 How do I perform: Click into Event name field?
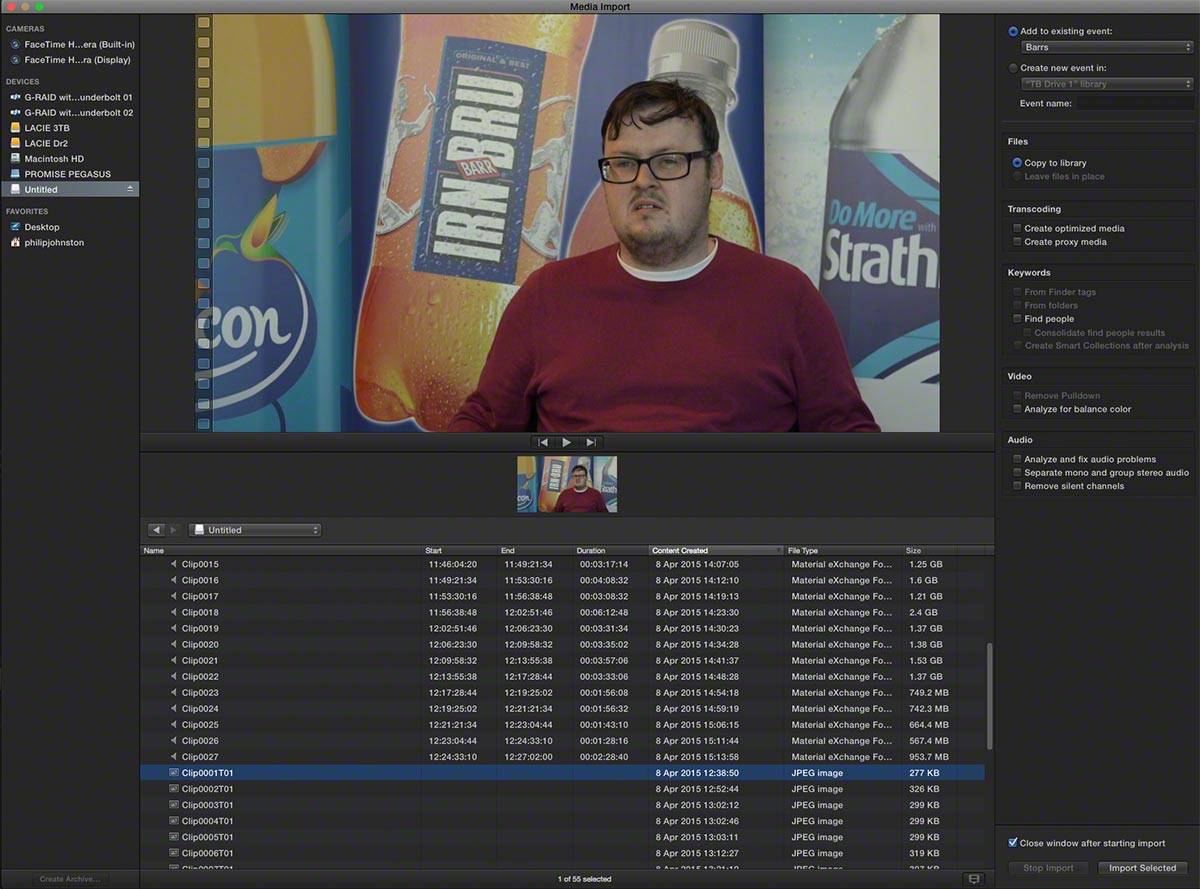click(x=1135, y=103)
